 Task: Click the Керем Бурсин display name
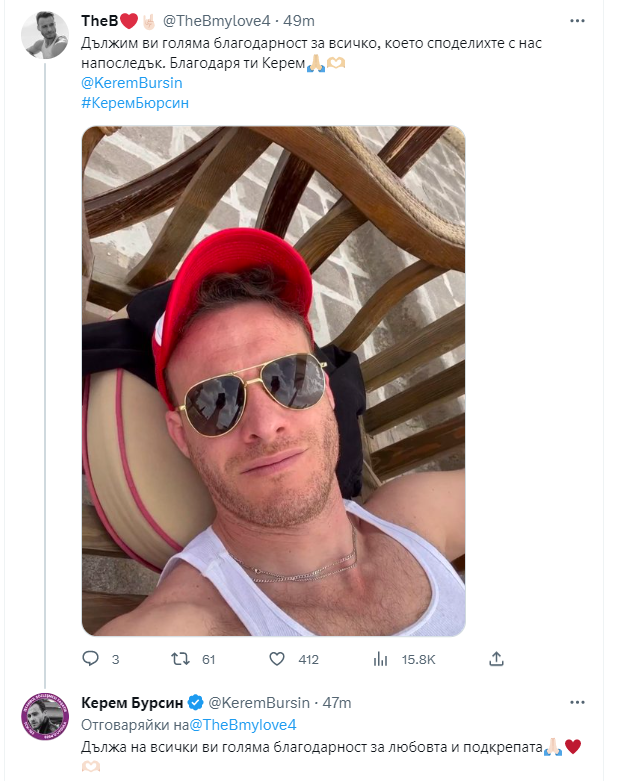coord(134,704)
